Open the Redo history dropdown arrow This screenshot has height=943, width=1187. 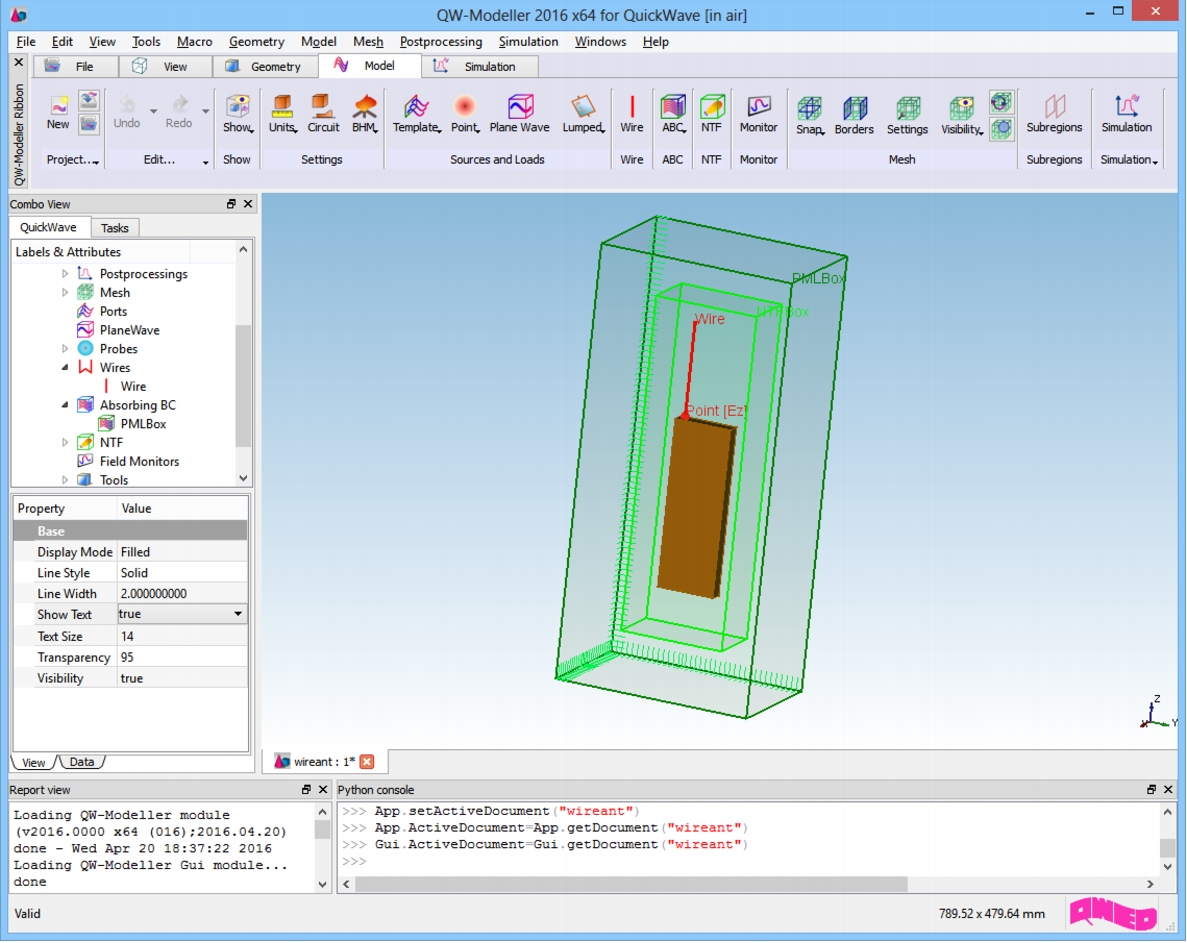click(x=205, y=111)
